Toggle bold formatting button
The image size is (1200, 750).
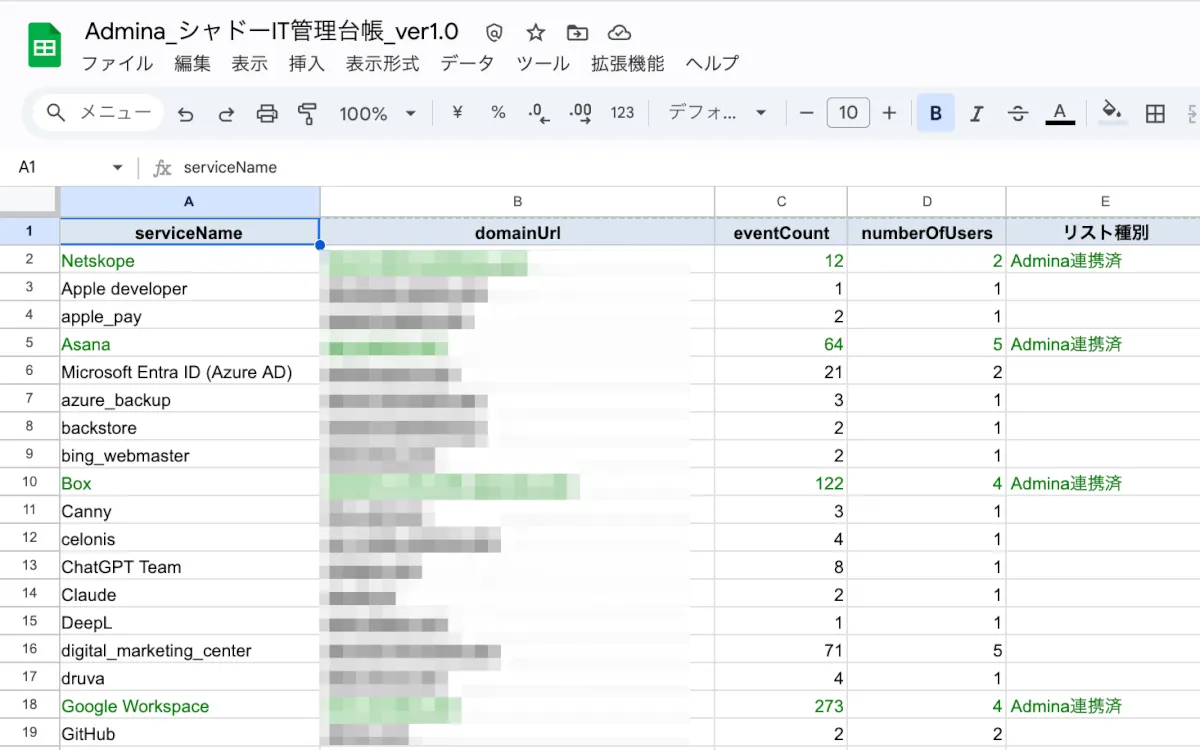pyautogui.click(x=935, y=113)
